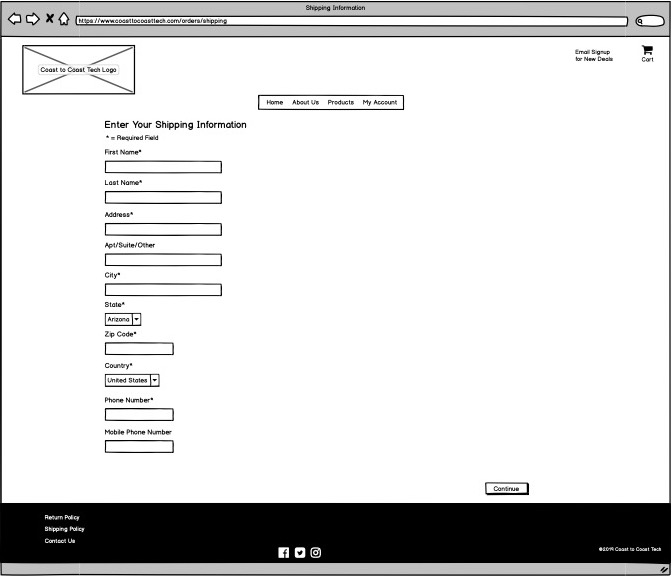This screenshot has height=576, width=672.
Task: Click the Coast to Coast Tech logo
Action: 78,70
